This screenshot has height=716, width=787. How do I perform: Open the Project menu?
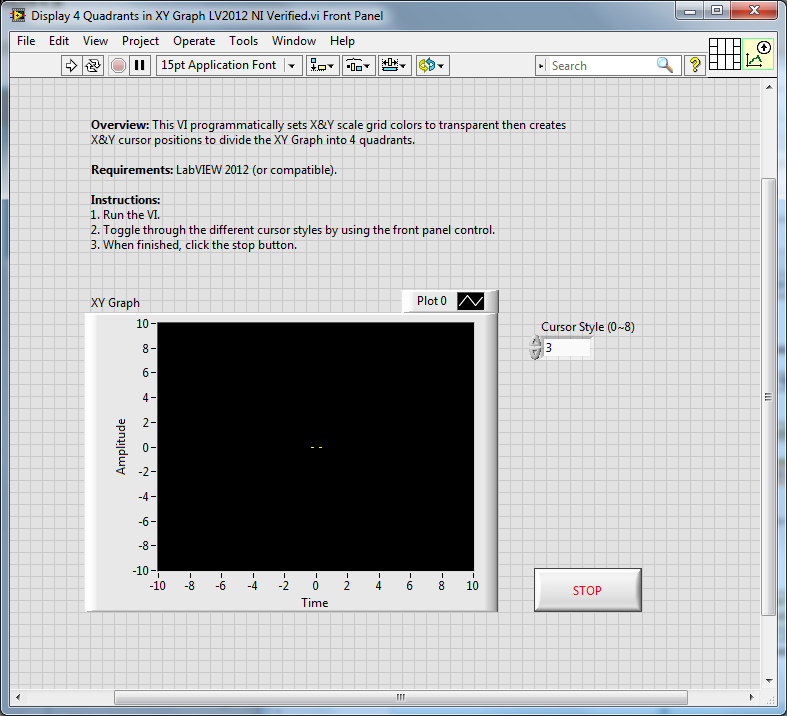(x=140, y=41)
